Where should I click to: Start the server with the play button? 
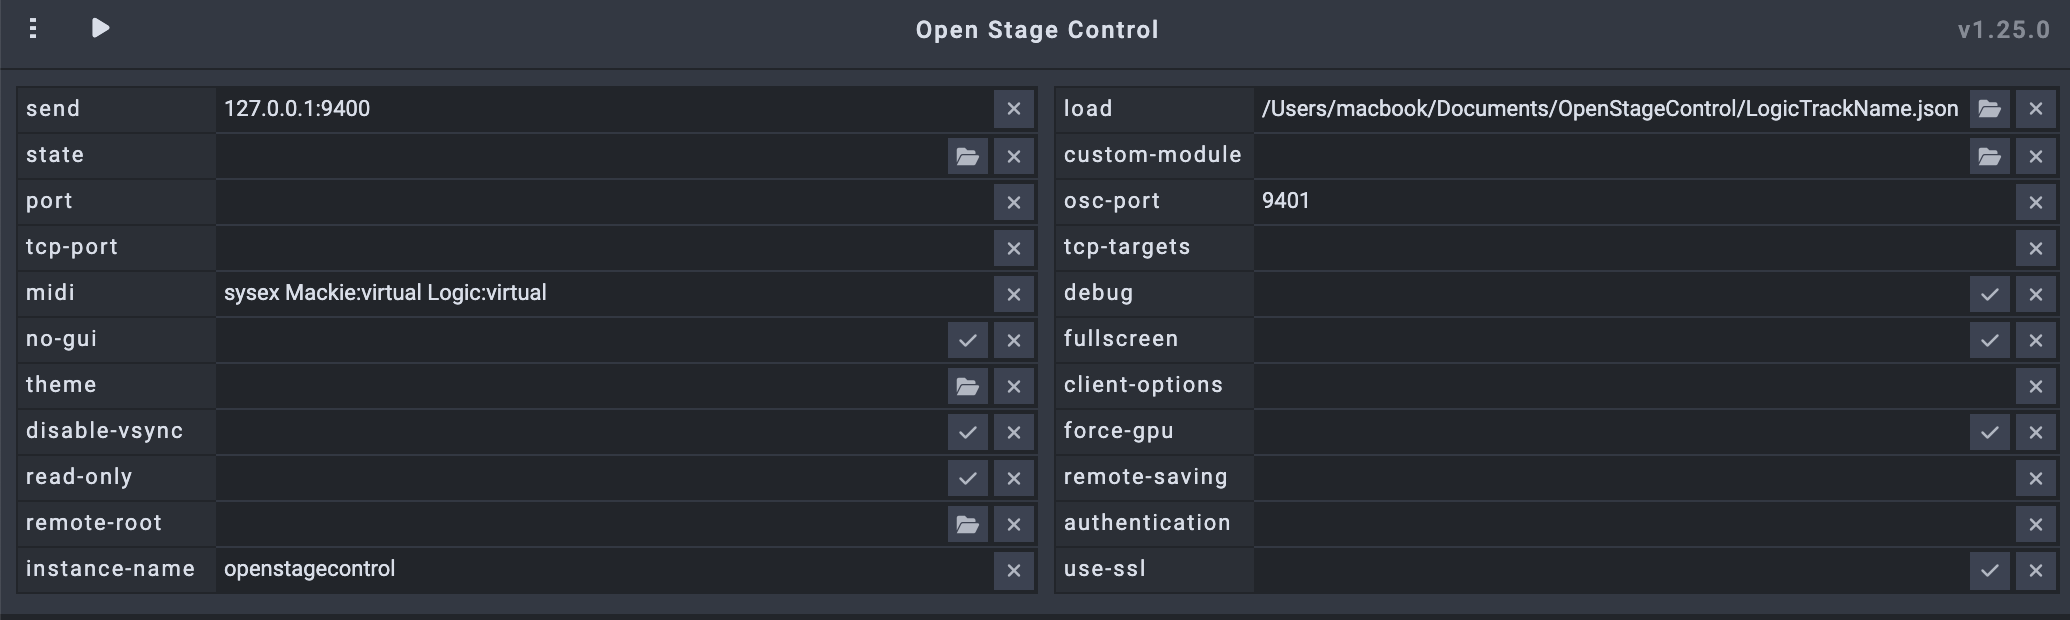(100, 28)
